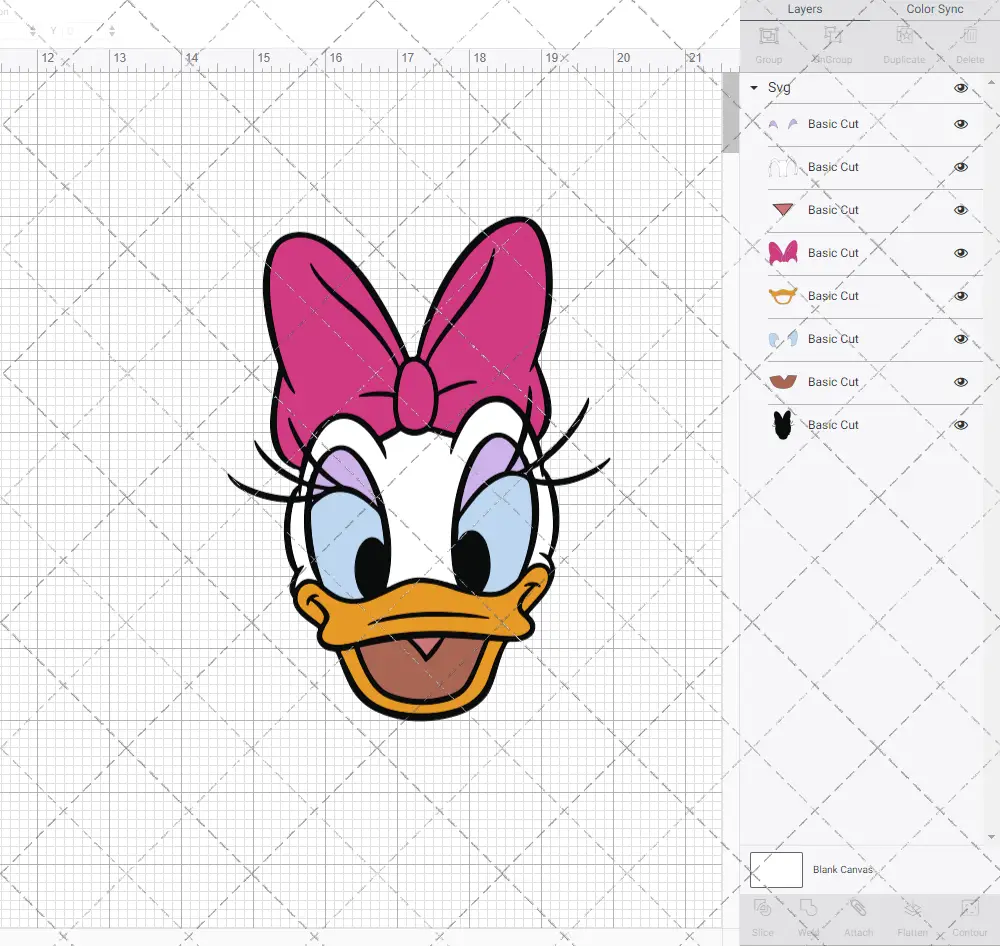Click the UnGroup icon
The width and height of the screenshot is (1000, 946).
pos(832,36)
